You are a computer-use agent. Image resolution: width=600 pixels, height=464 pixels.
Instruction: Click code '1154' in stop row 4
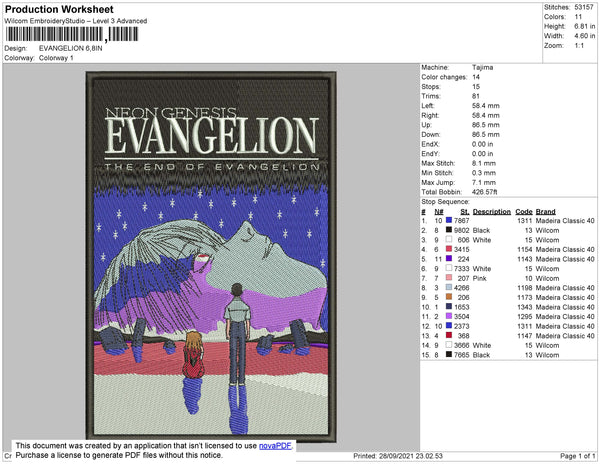525,249
